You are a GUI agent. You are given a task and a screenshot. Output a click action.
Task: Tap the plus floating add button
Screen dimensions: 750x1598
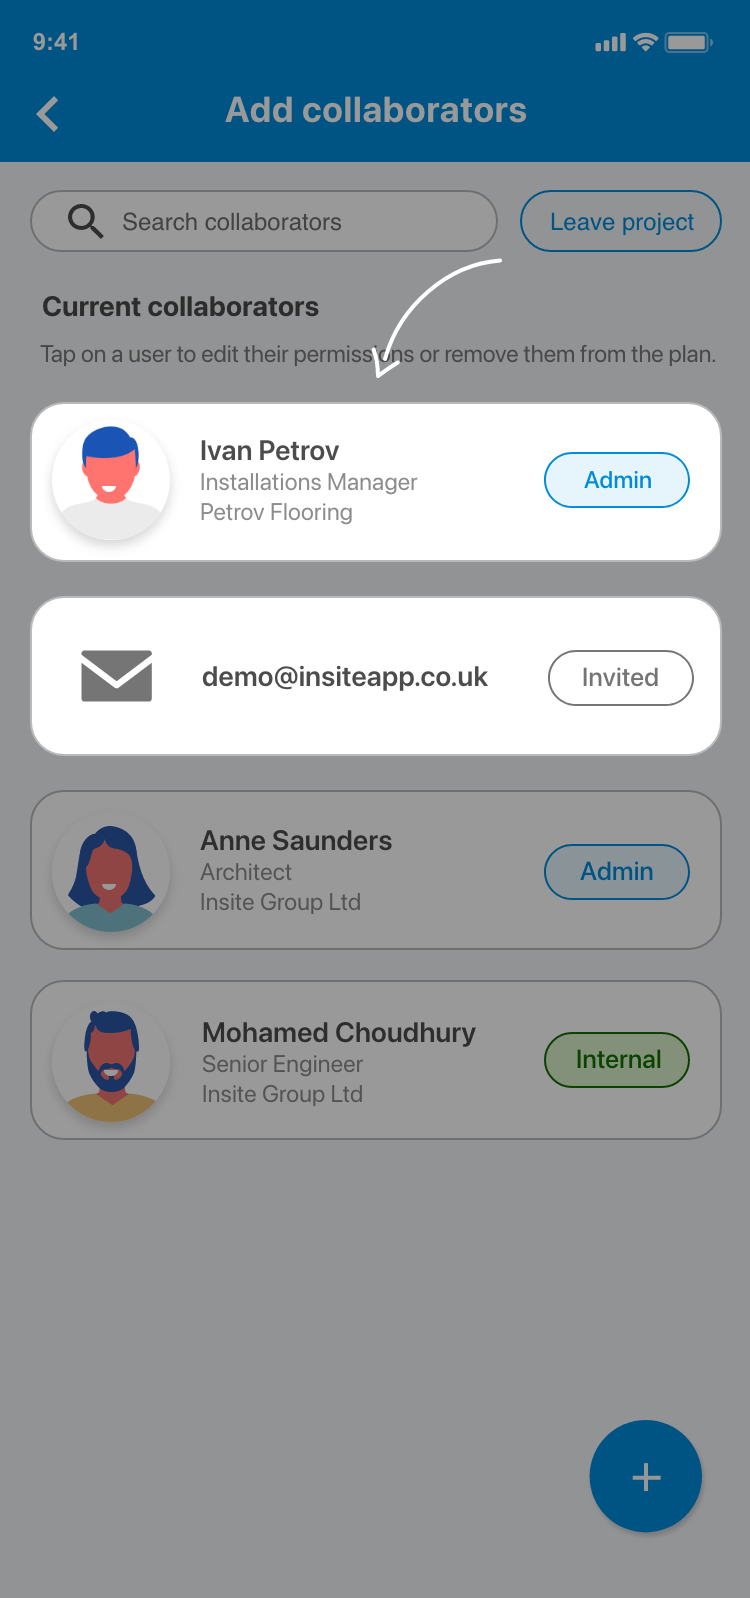coord(646,1476)
